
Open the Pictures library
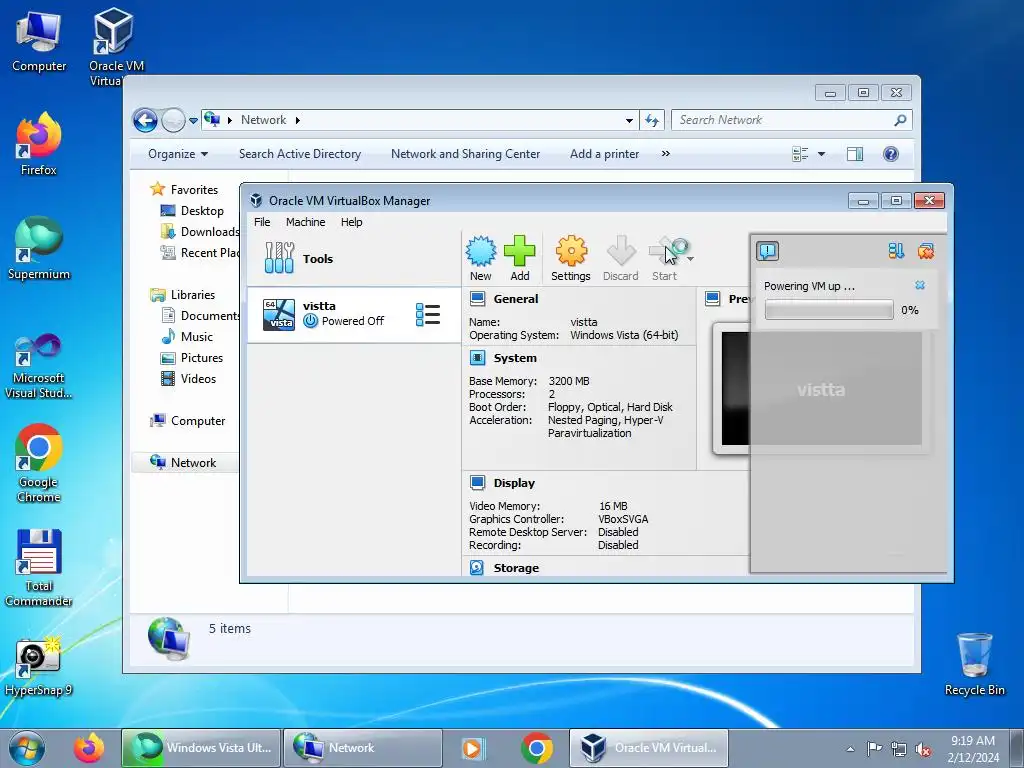202,358
